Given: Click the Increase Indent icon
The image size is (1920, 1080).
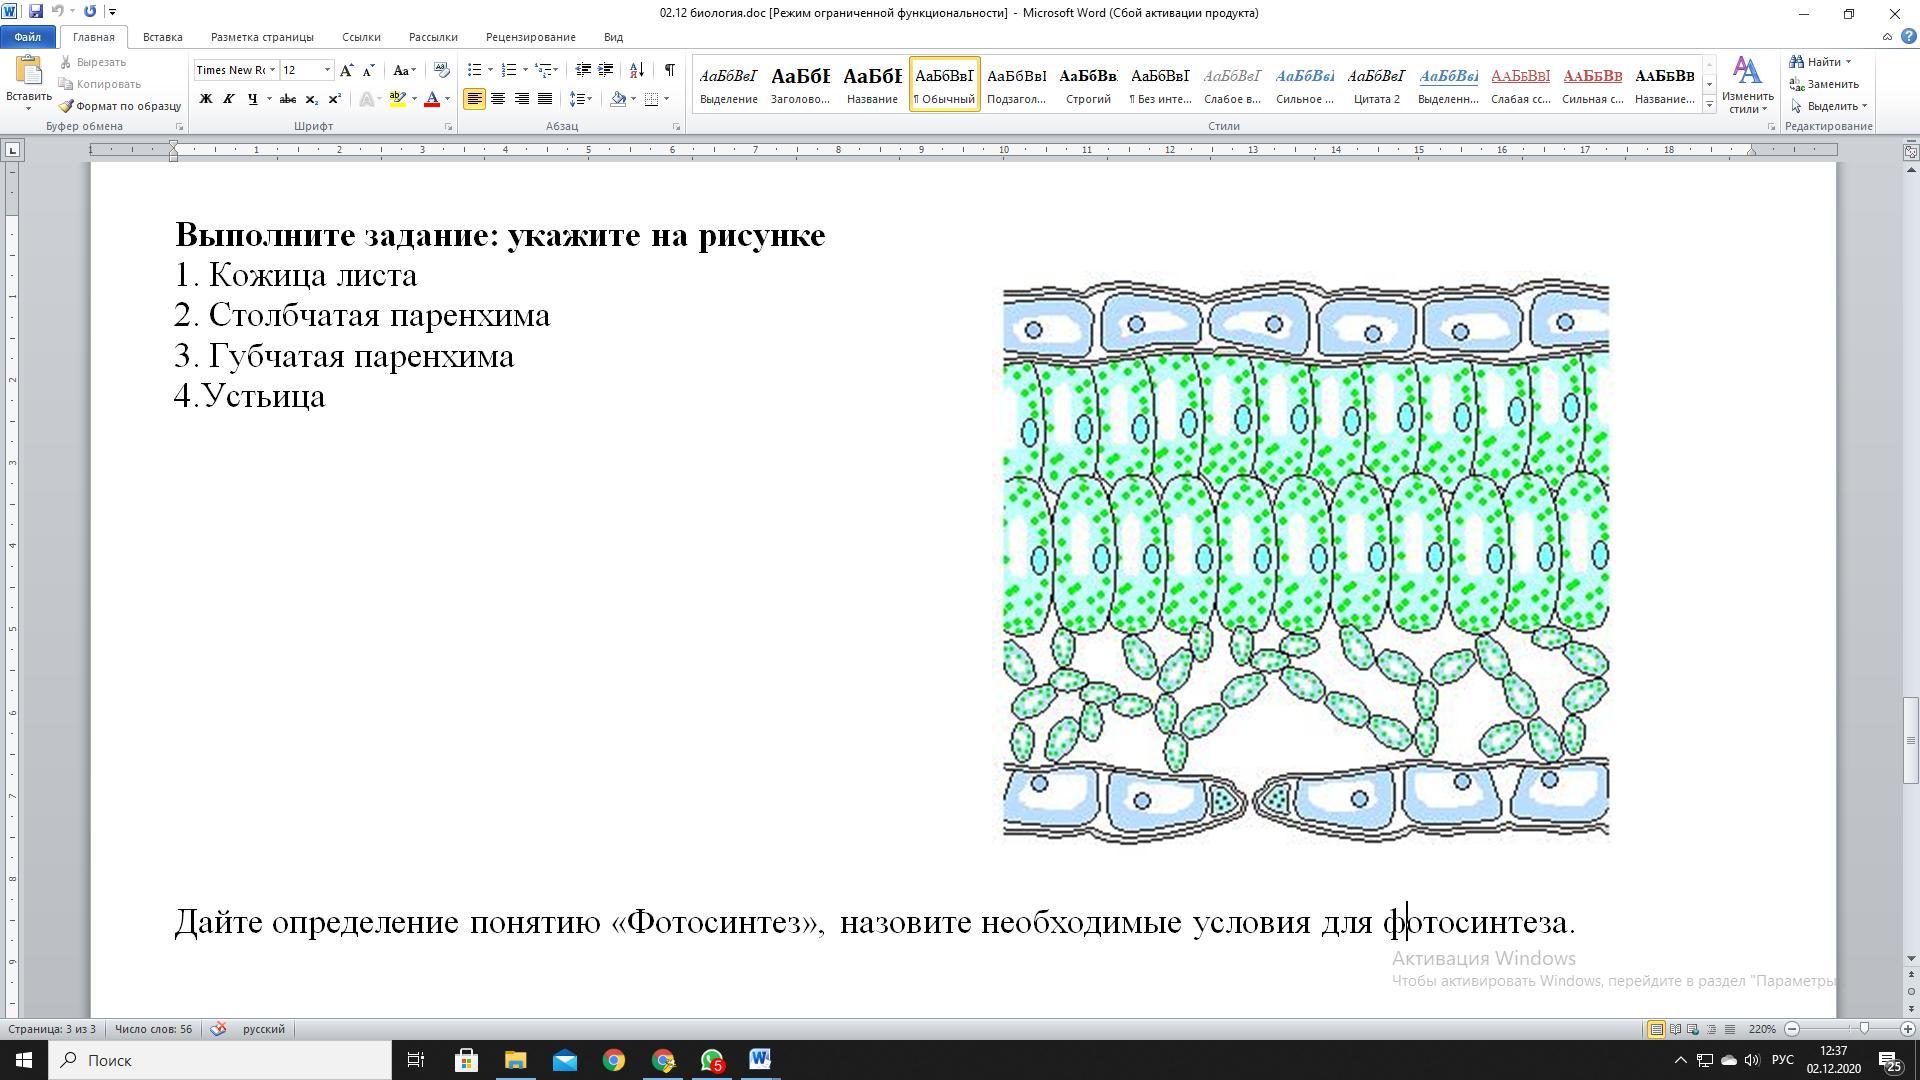Looking at the screenshot, I should tap(605, 70).
